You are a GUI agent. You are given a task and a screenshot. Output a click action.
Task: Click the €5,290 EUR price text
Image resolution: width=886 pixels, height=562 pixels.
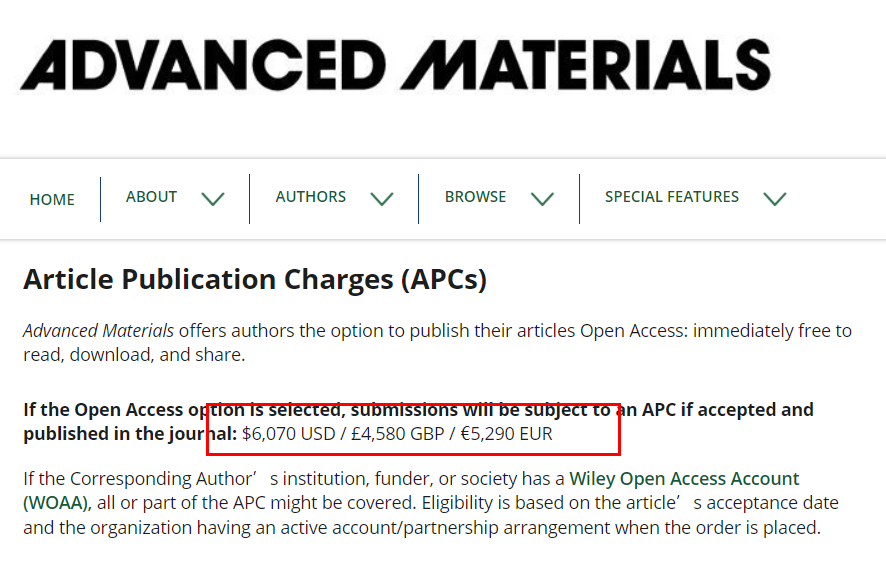coord(506,434)
